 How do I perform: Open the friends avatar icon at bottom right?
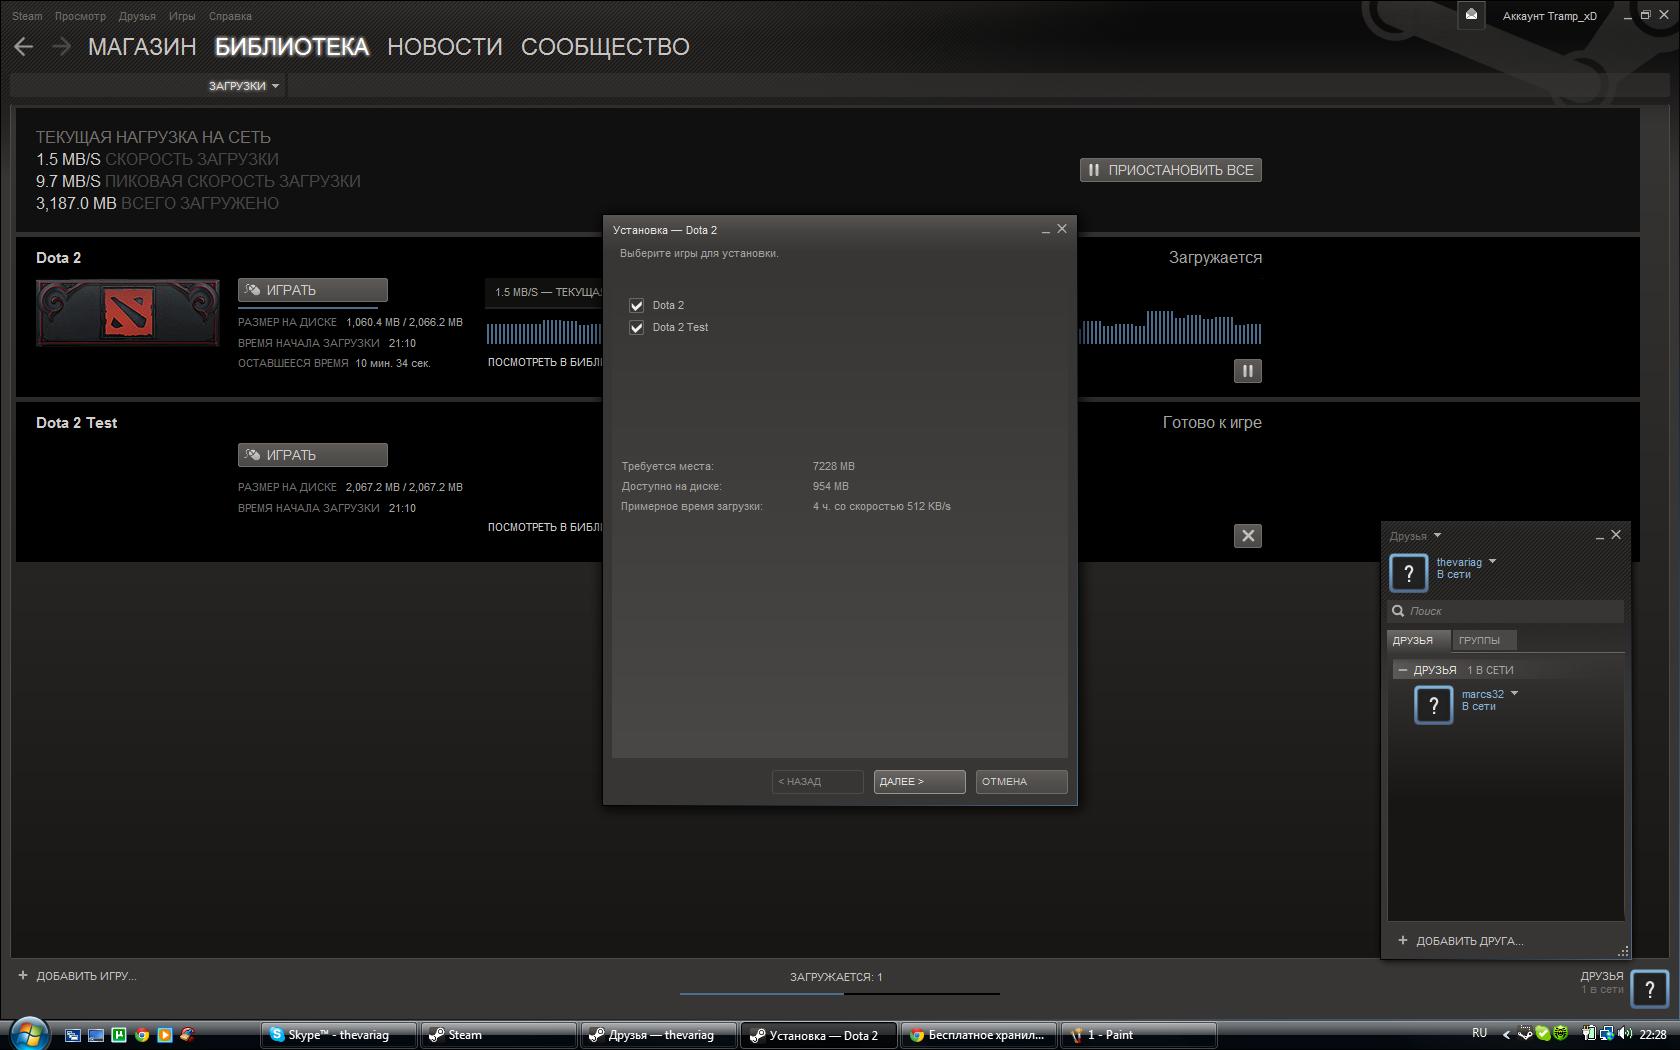tap(1649, 988)
